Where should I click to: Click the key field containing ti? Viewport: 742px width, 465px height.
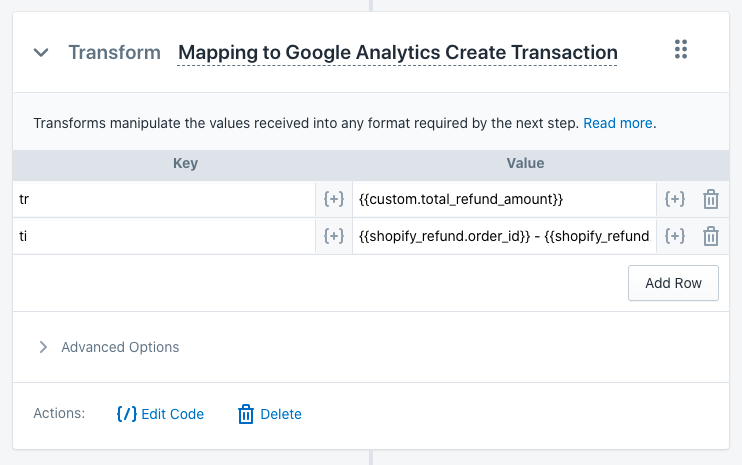pyautogui.click(x=164, y=236)
